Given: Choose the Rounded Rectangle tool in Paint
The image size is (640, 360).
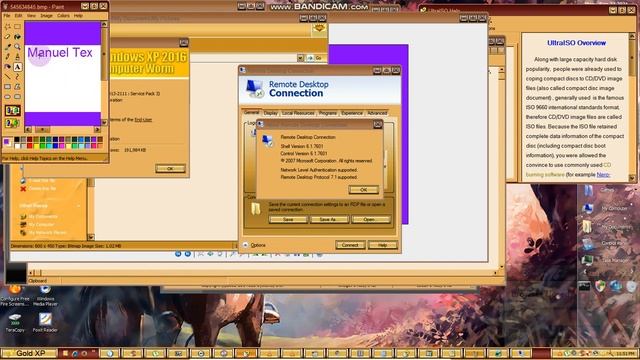Looking at the screenshot, I should click(x=18, y=97).
